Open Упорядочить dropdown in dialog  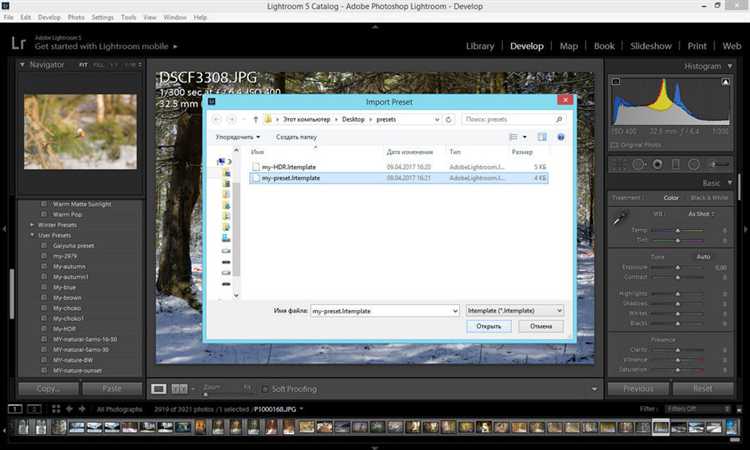tap(238, 137)
